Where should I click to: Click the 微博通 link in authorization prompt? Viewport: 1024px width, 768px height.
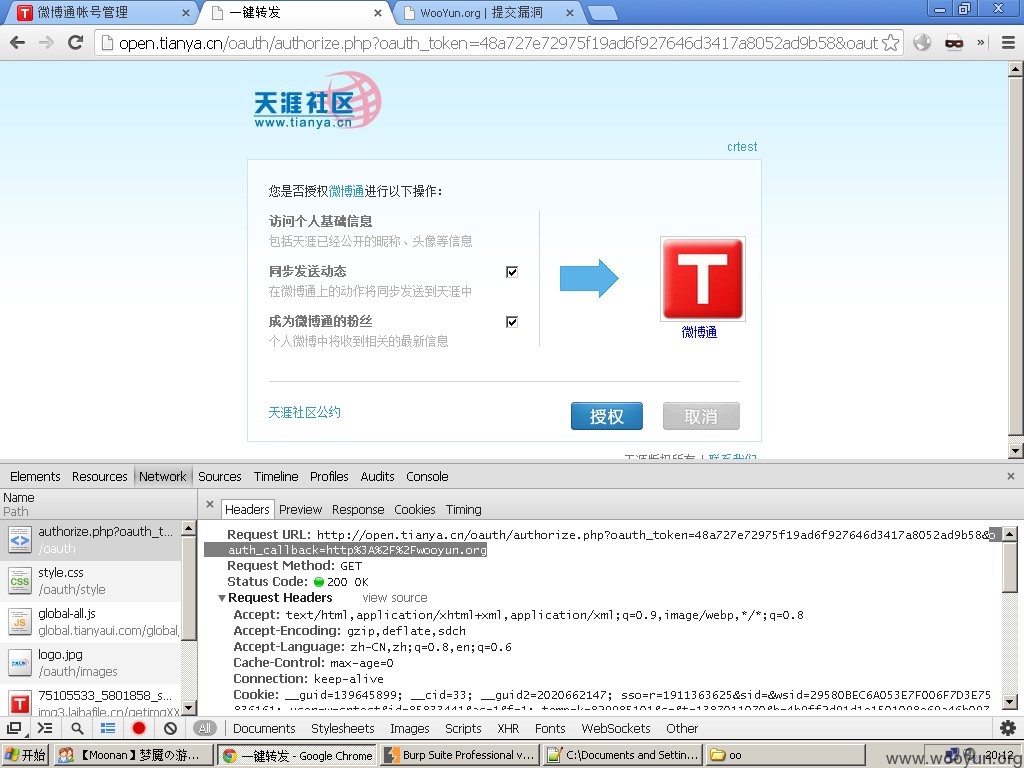pyautogui.click(x=346, y=191)
